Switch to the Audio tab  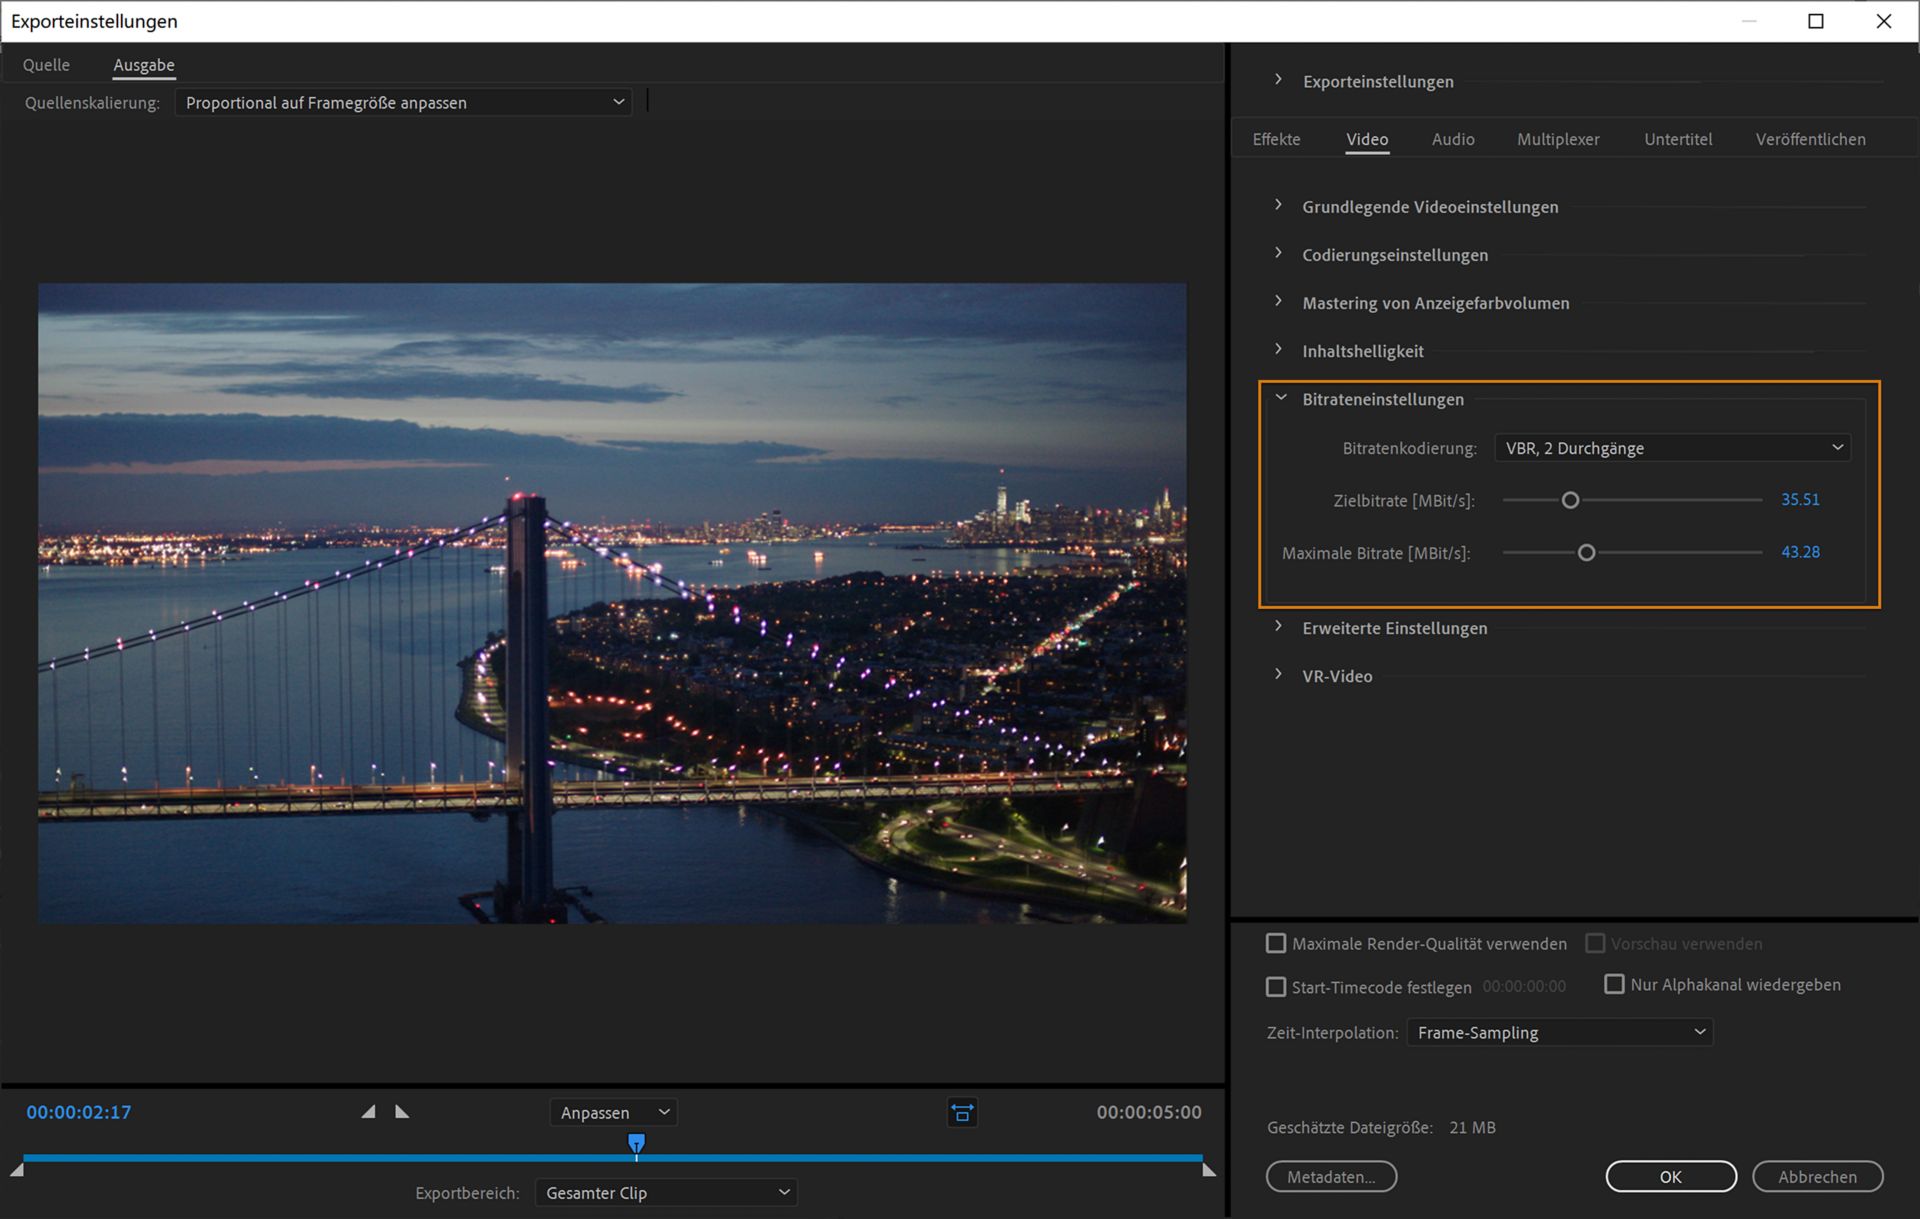(x=1452, y=139)
